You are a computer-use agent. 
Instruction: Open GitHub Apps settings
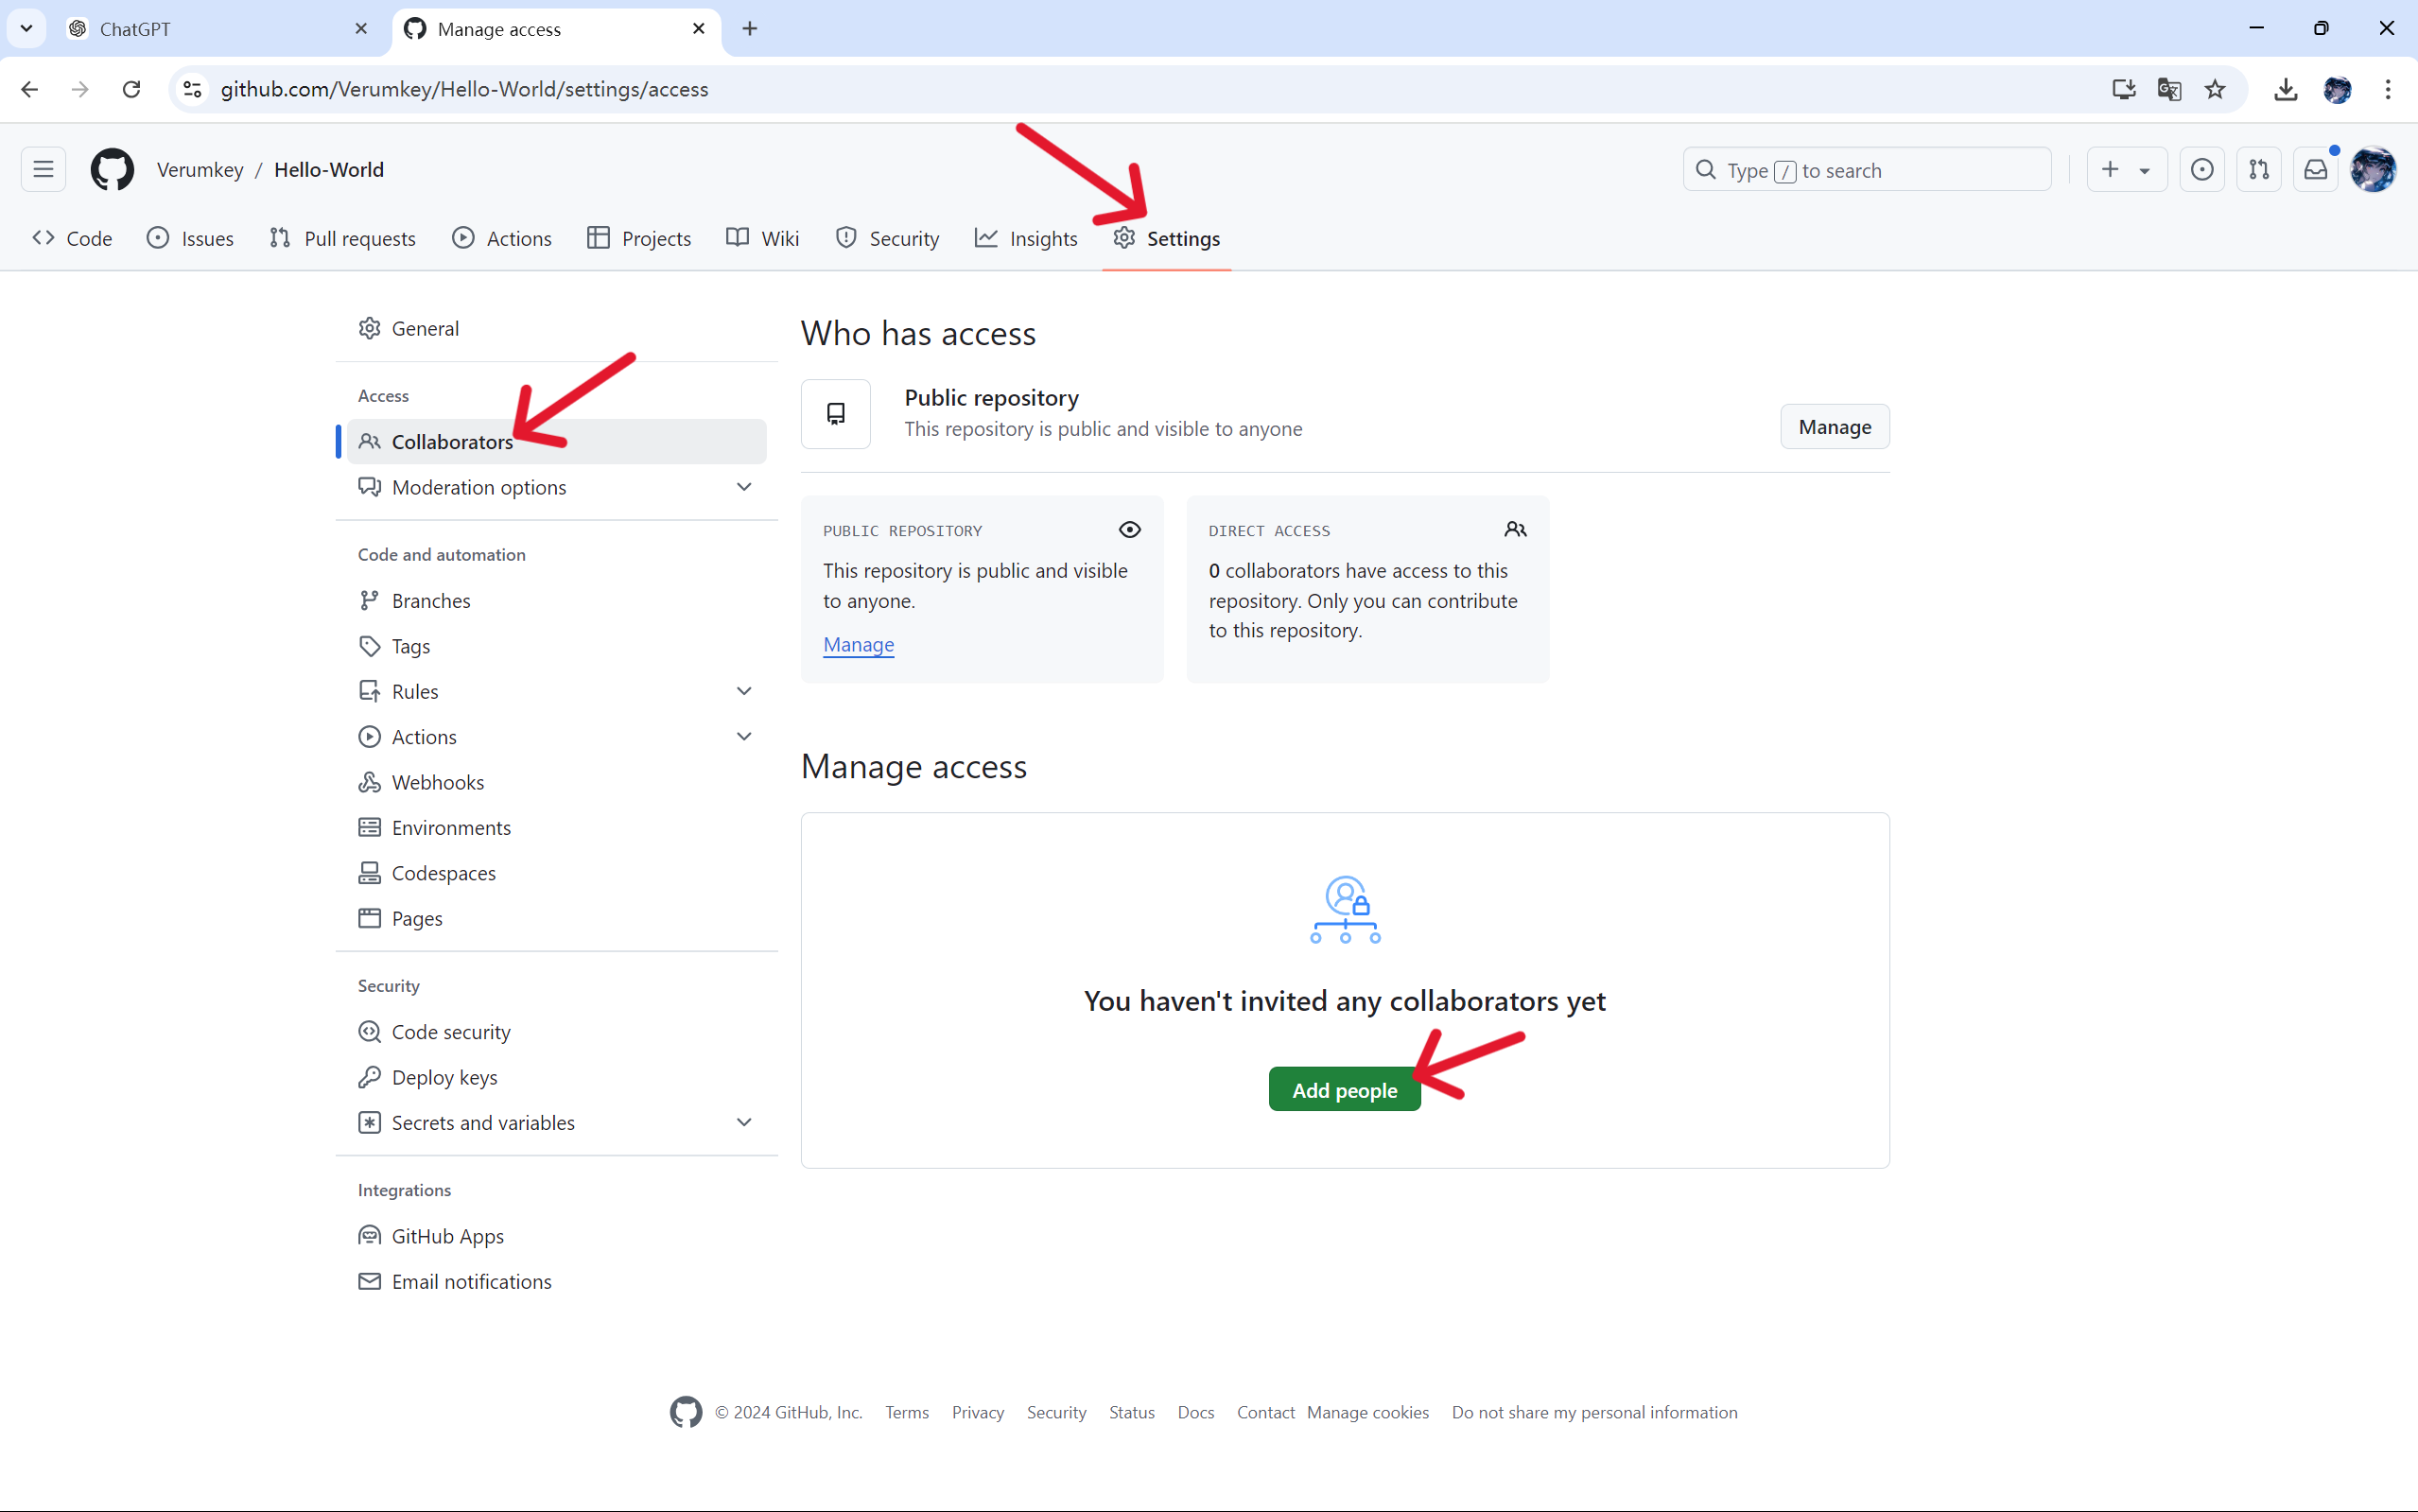pyautogui.click(x=557, y=1236)
